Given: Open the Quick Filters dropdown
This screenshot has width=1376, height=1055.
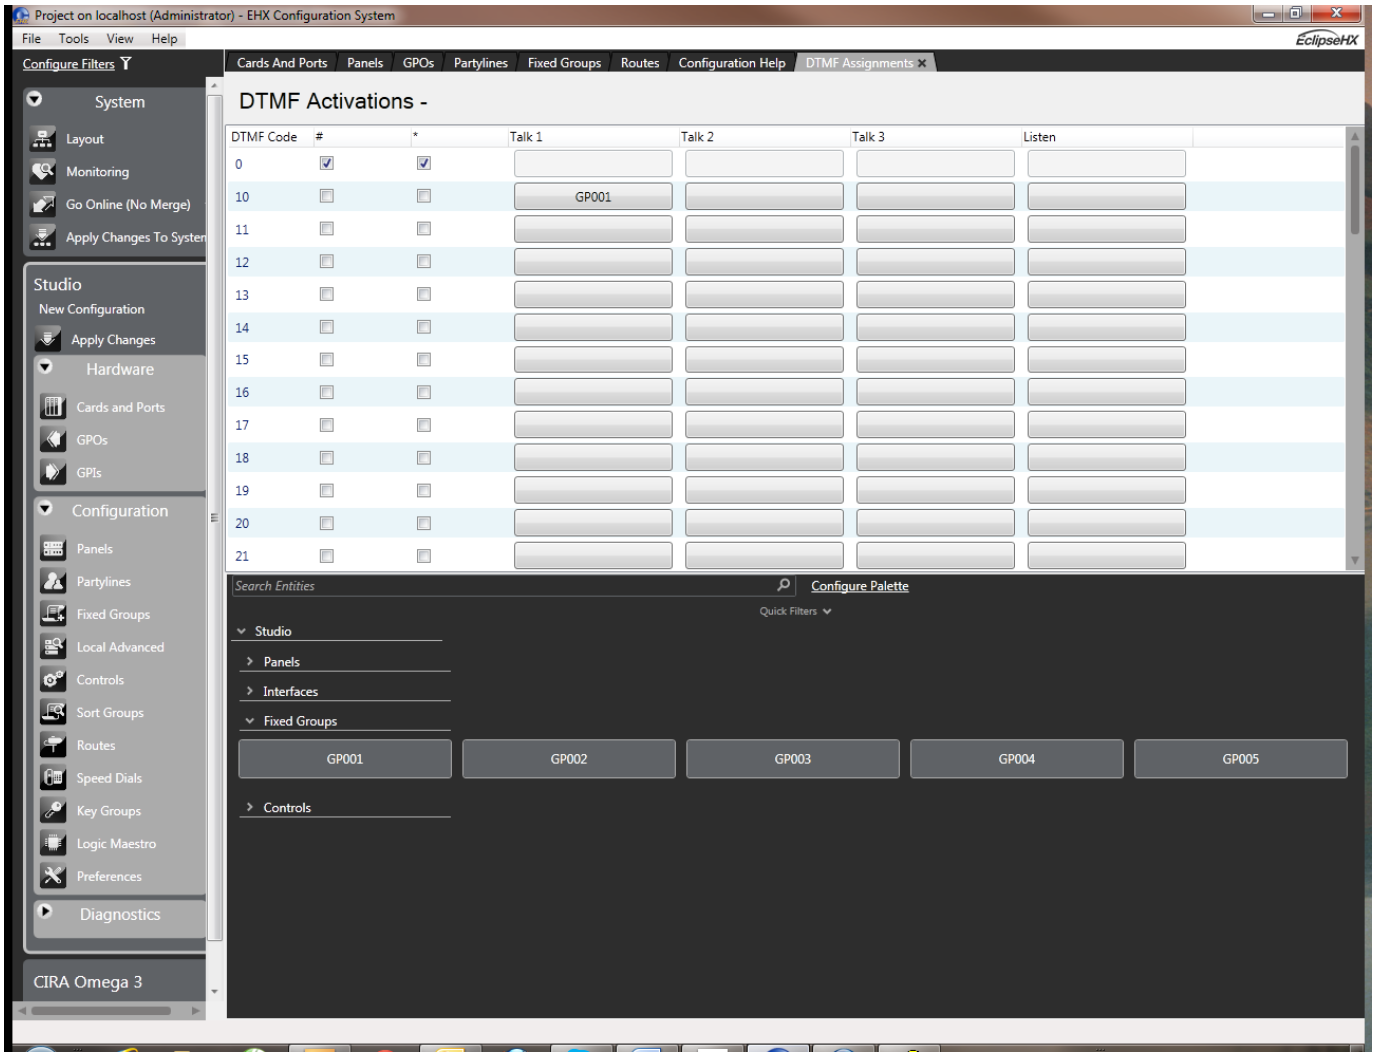Looking at the screenshot, I should tap(795, 611).
